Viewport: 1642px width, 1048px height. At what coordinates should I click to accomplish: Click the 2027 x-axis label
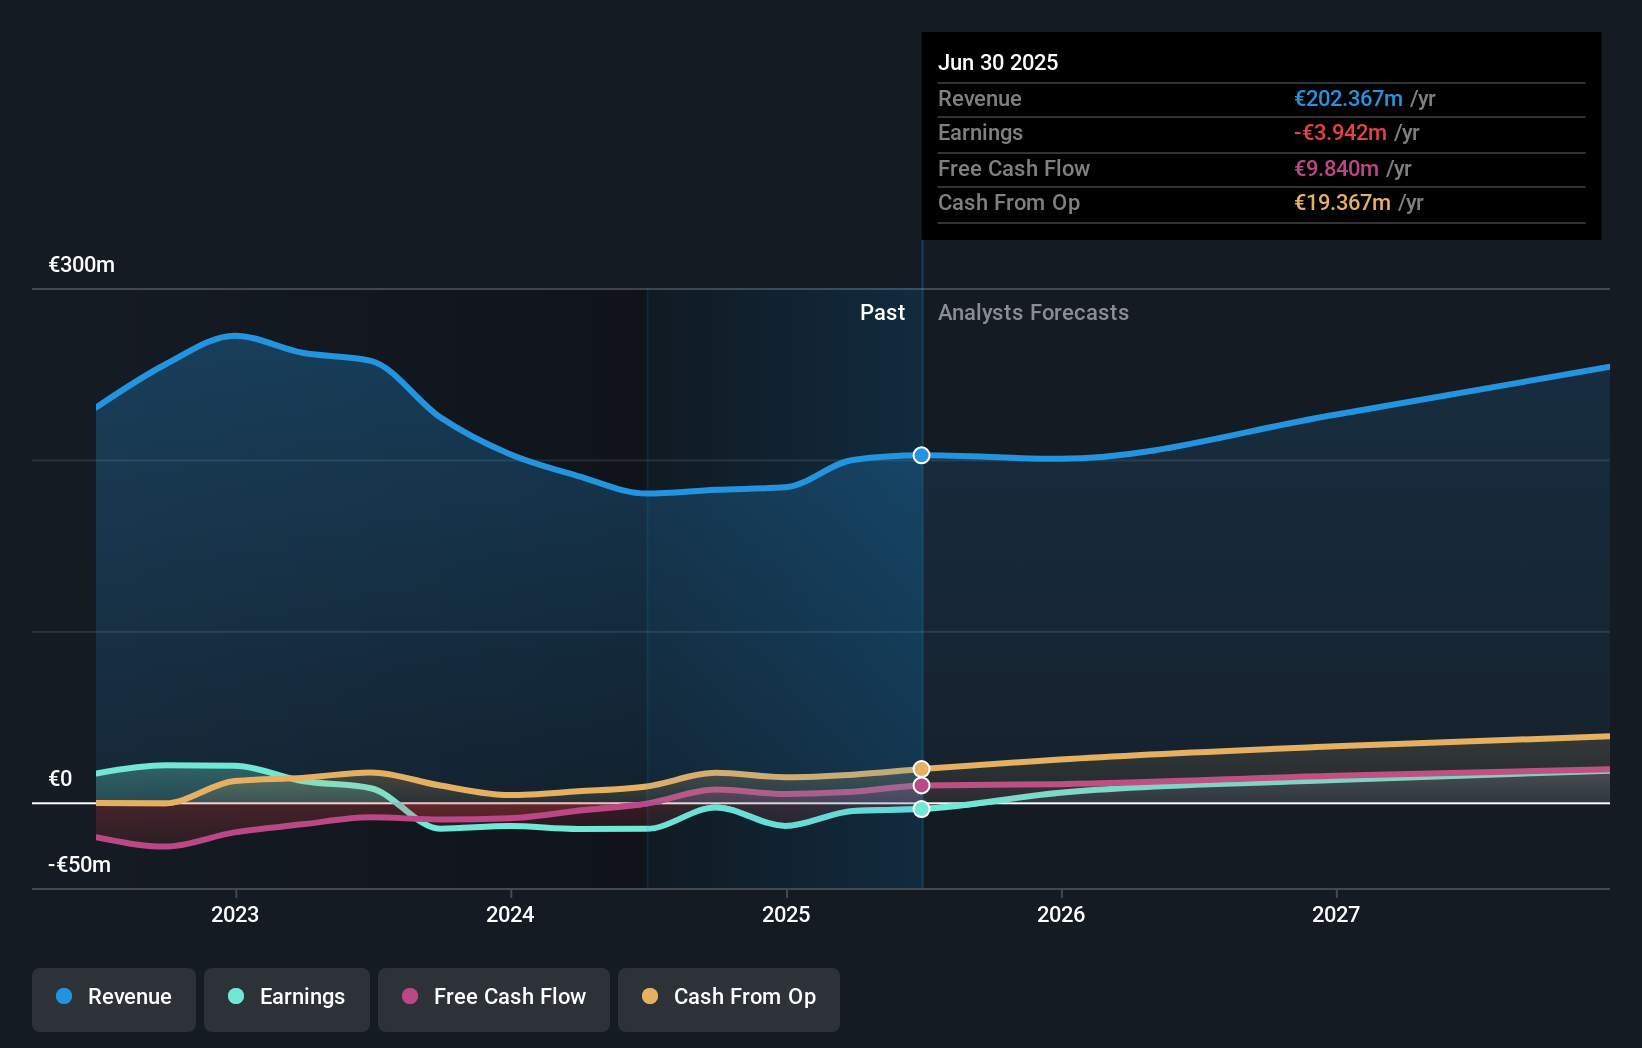pos(1336,915)
